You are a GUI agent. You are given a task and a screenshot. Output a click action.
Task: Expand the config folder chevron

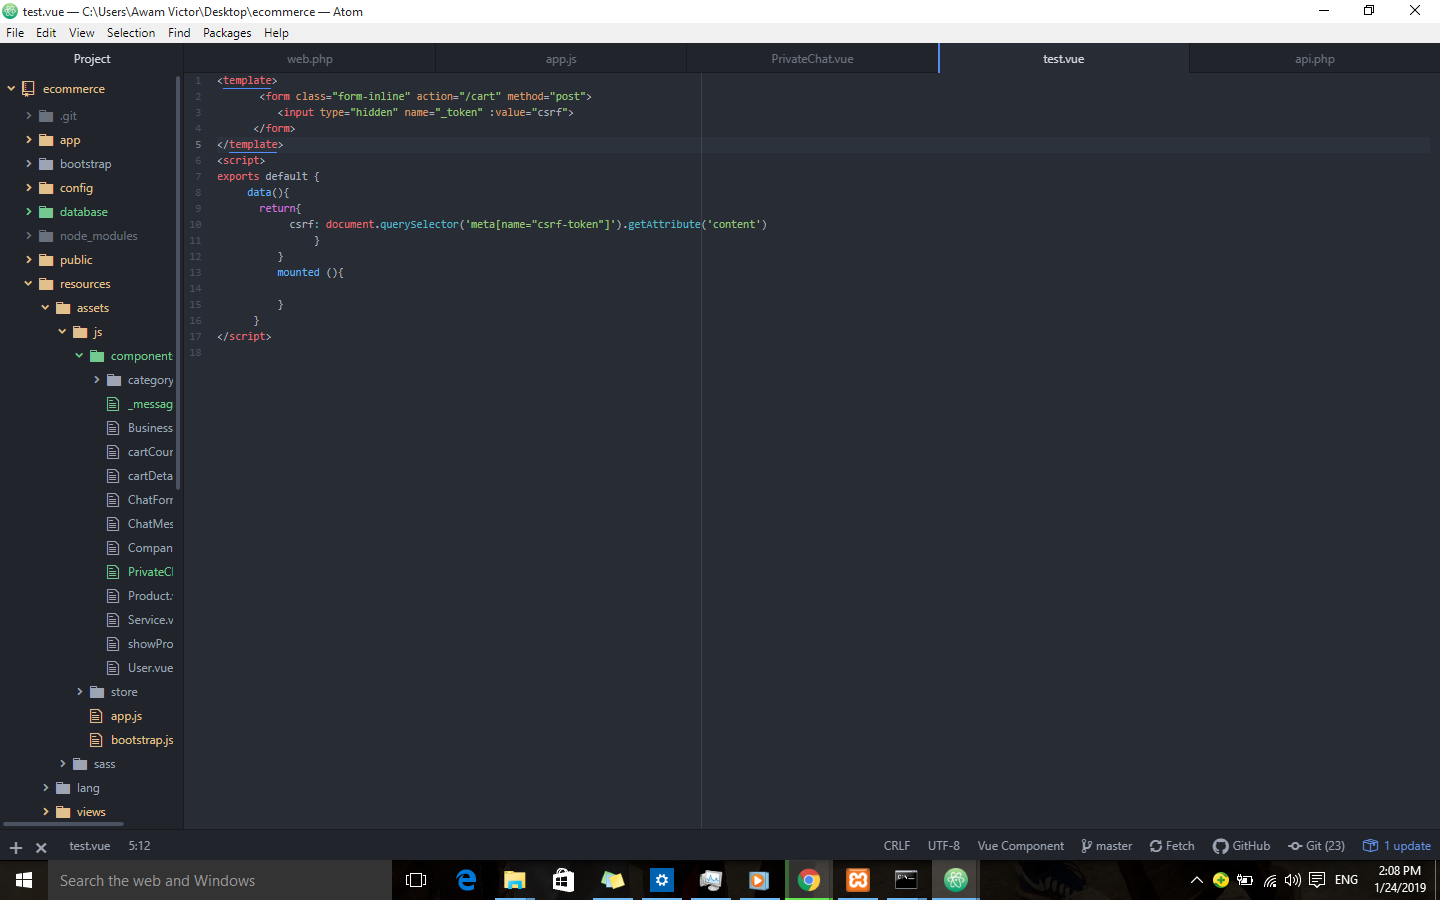(x=28, y=188)
